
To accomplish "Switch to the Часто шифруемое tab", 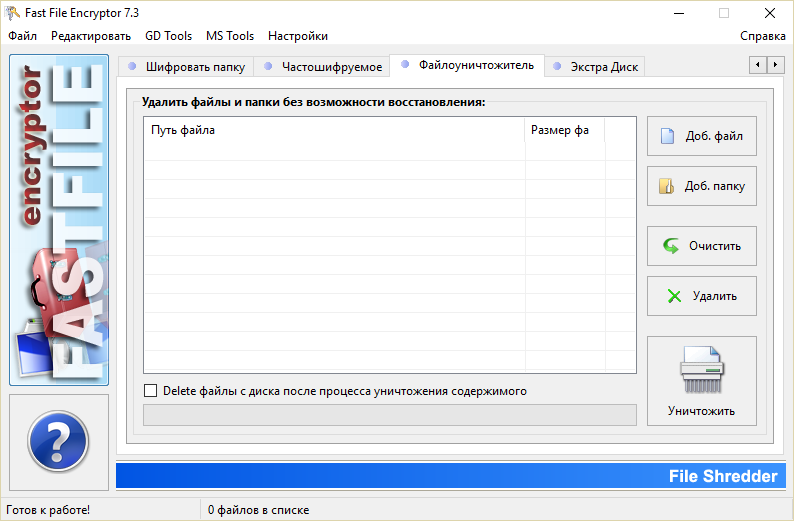I will click(x=322, y=67).
